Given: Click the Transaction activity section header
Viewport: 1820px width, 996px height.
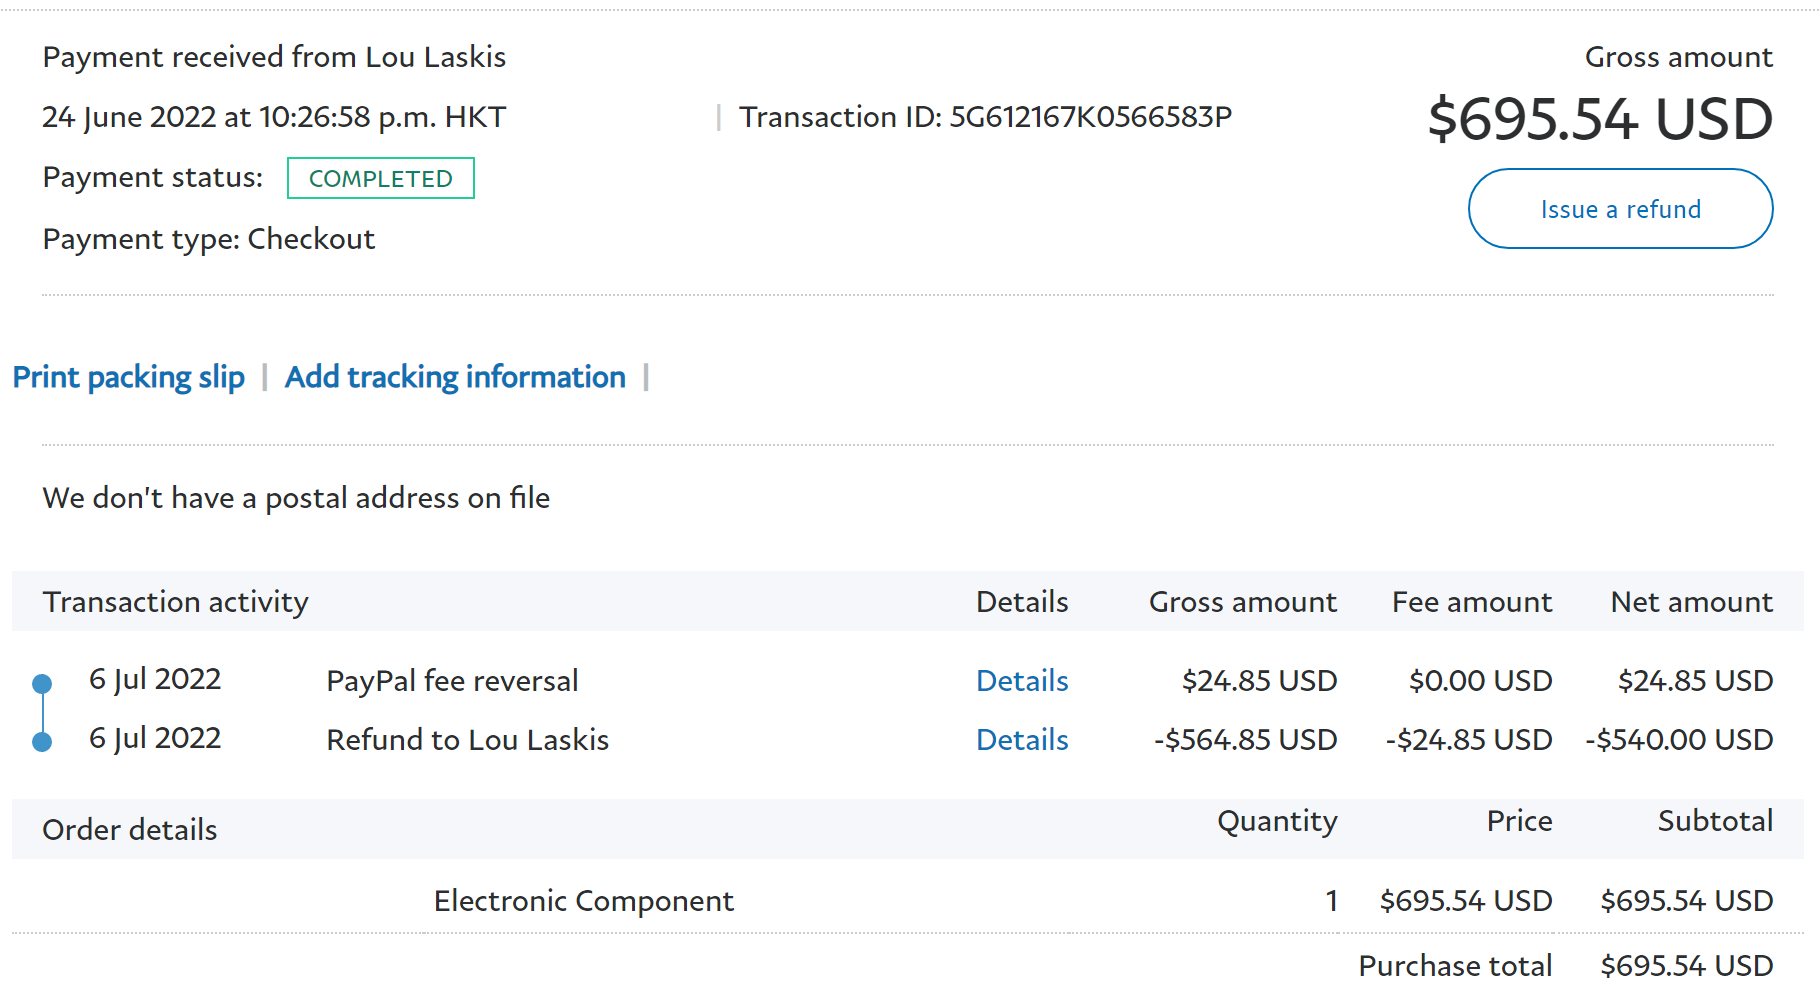Looking at the screenshot, I should pyautogui.click(x=176, y=602).
